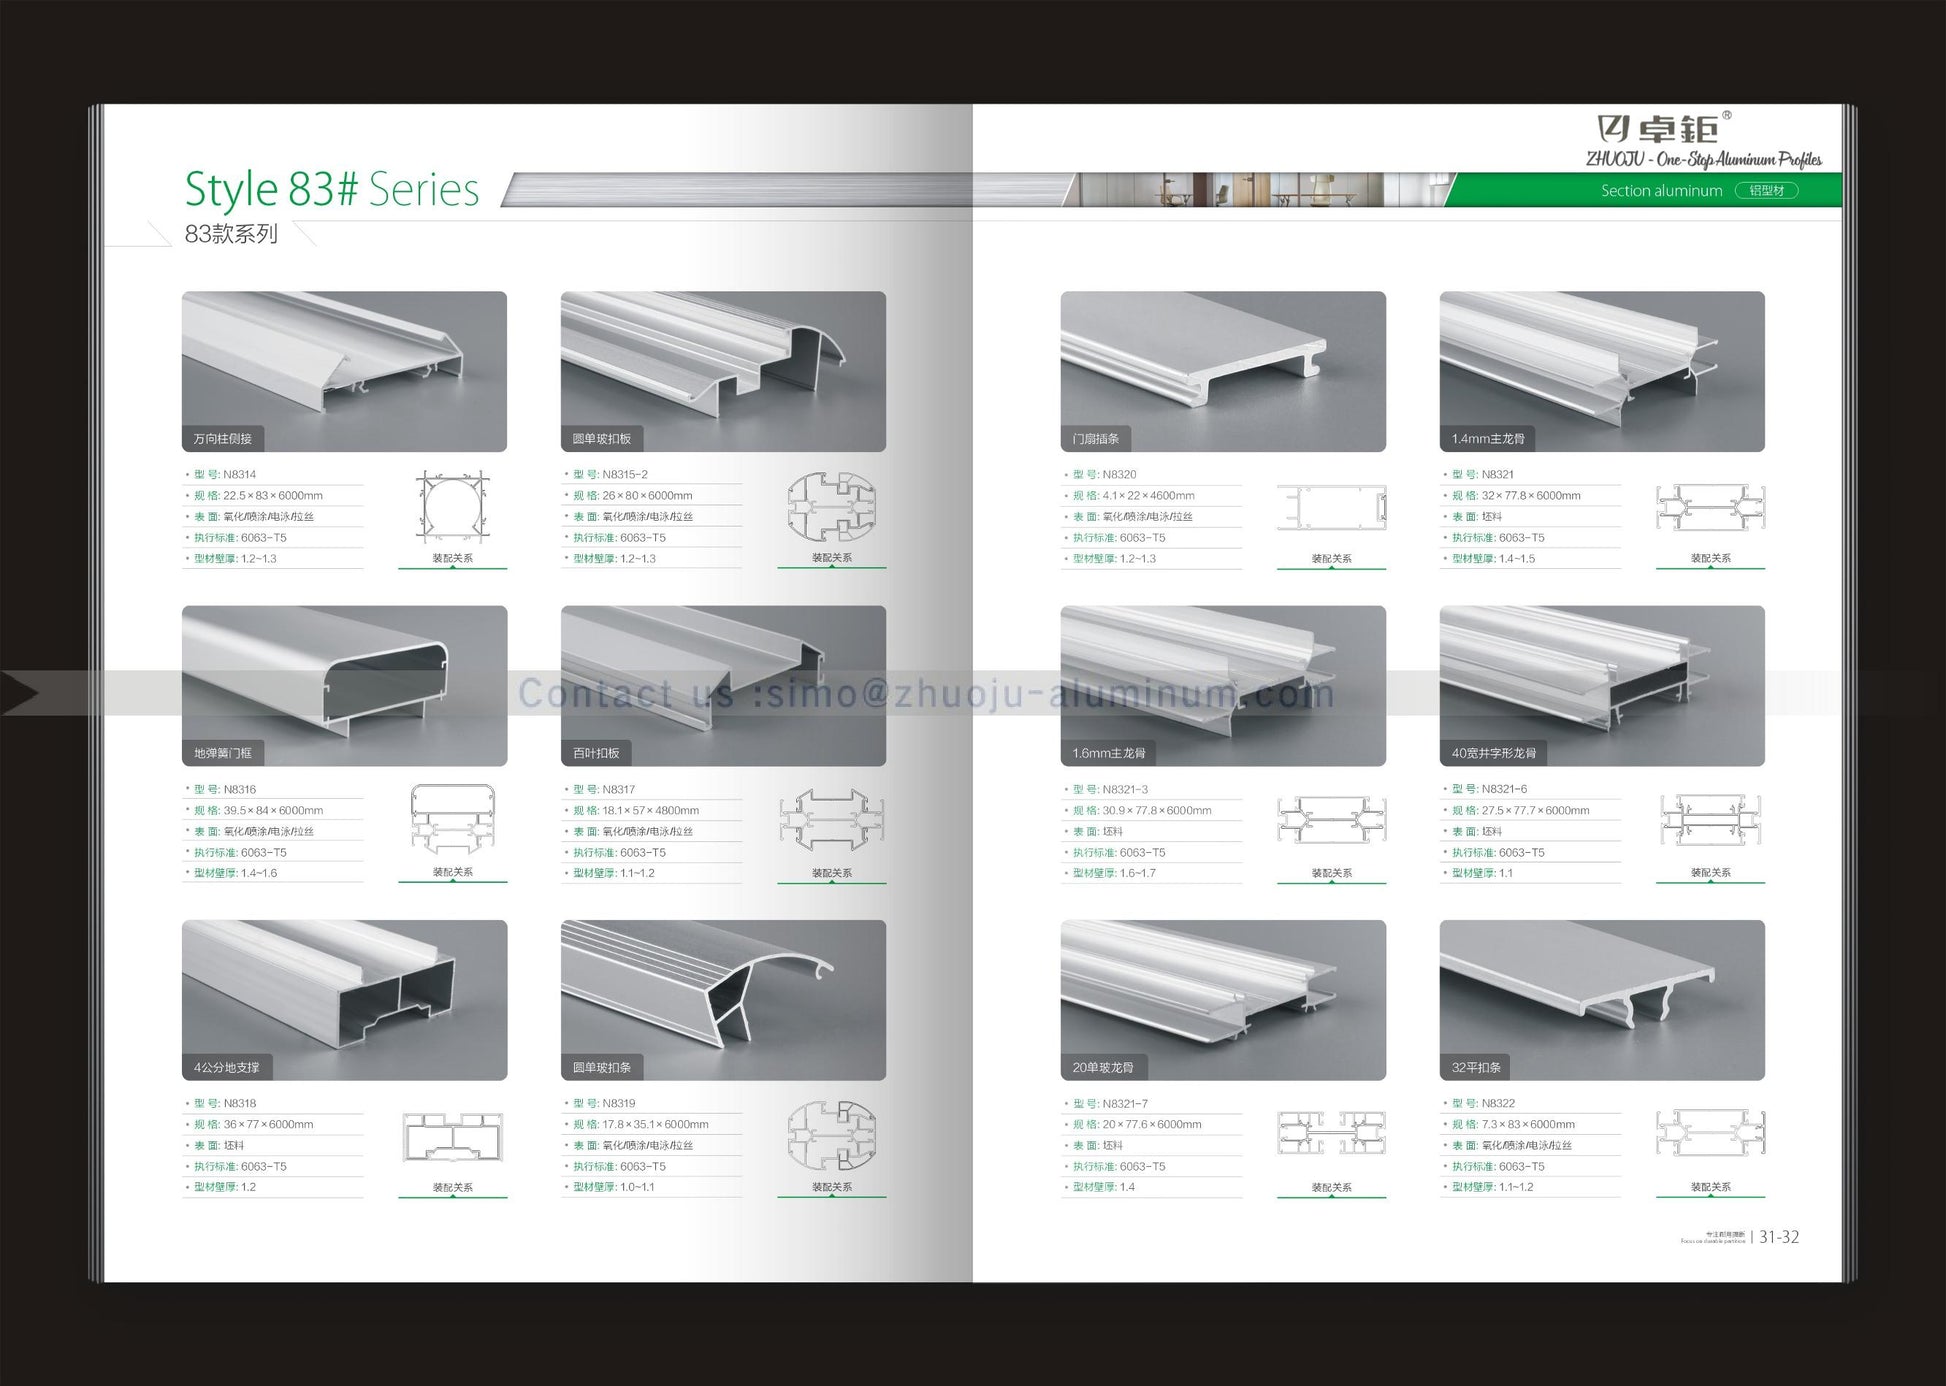Screen dimensions: 1946x1386
Task: Click the N8318 floor support assembly diagram
Action: 452,1137
